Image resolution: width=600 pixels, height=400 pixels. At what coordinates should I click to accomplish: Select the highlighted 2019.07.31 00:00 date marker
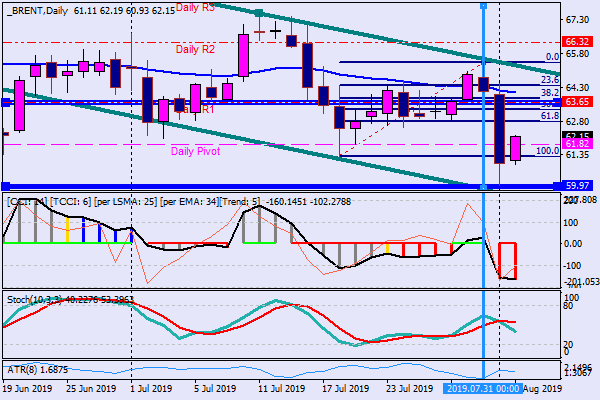pos(484,388)
